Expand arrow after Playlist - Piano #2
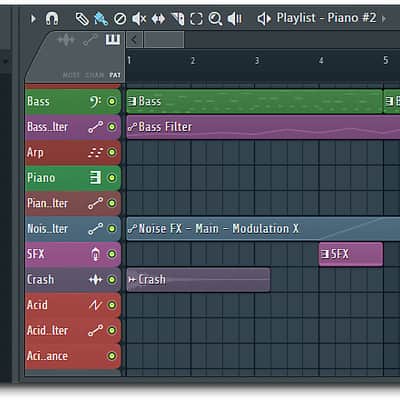The width and height of the screenshot is (400, 400). [384, 19]
